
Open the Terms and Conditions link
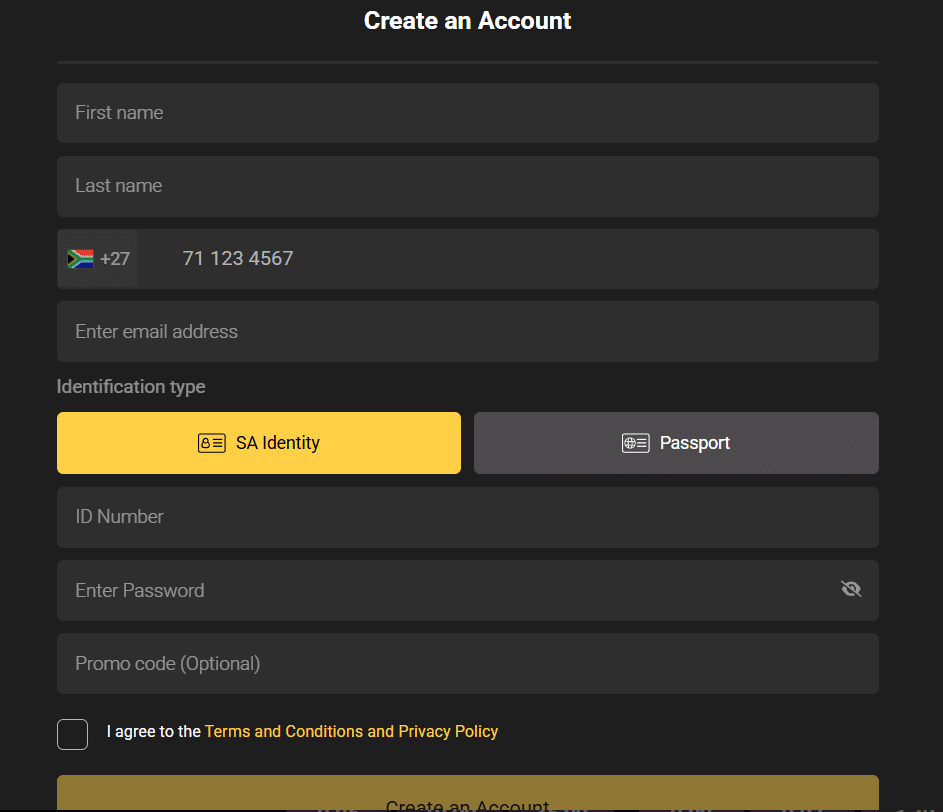[x=284, y=732]
